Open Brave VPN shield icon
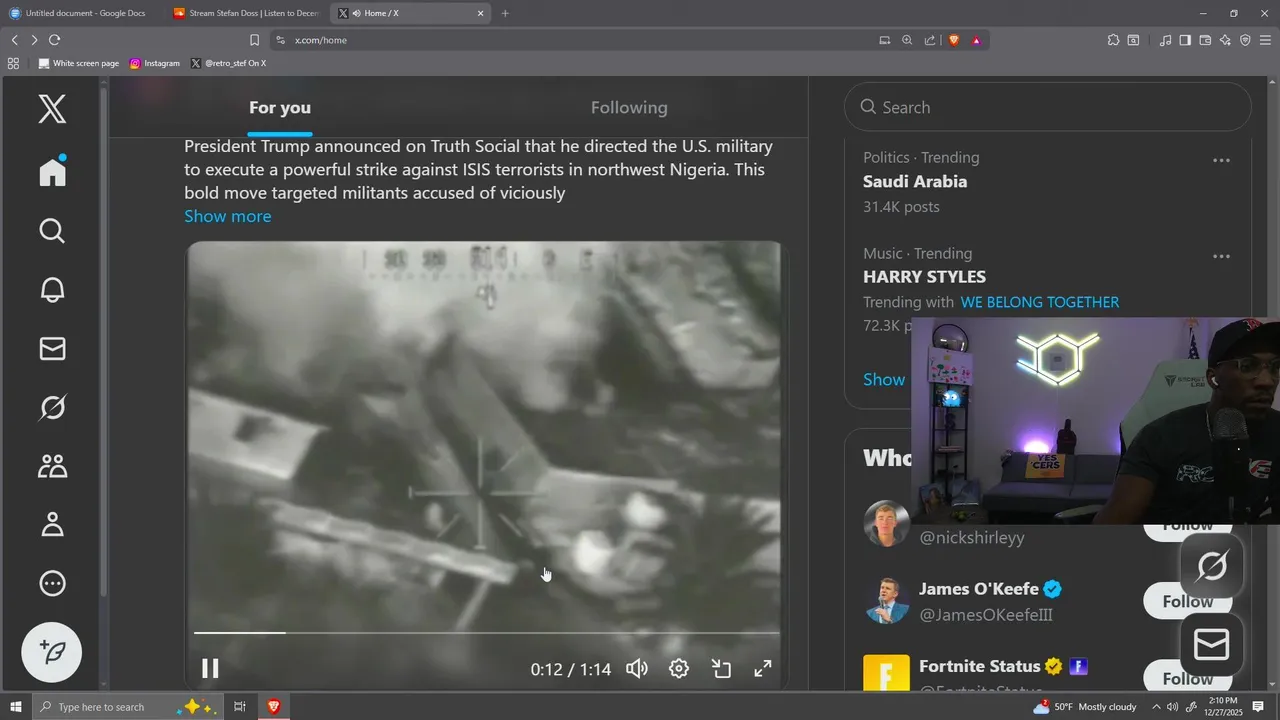This screenshot has width=1280, height=720. [1245, 40]
